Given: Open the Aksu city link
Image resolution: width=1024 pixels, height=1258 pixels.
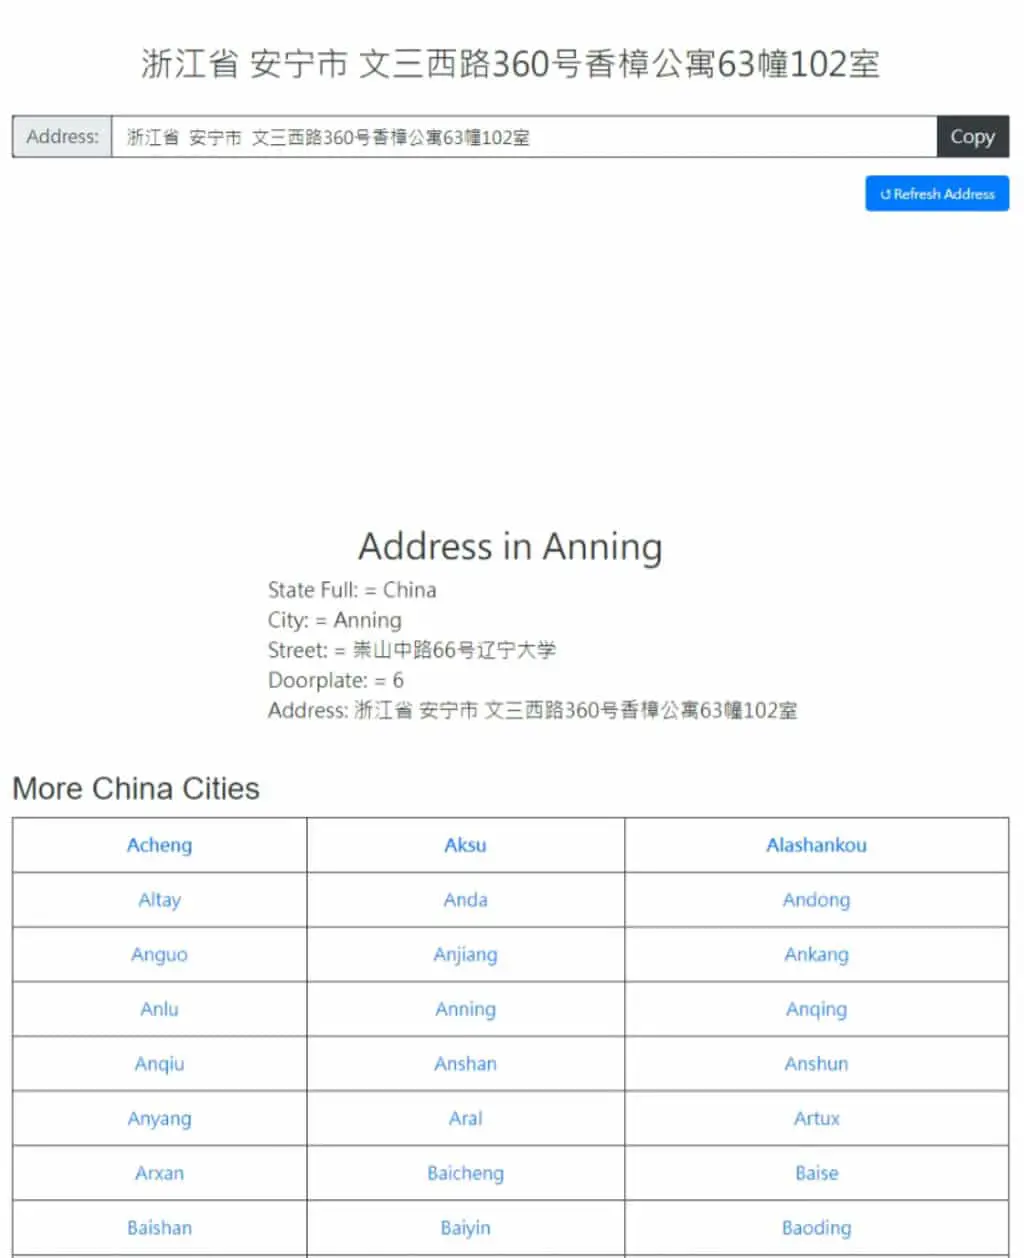Looking at the screenshot, I should point(465,845).
